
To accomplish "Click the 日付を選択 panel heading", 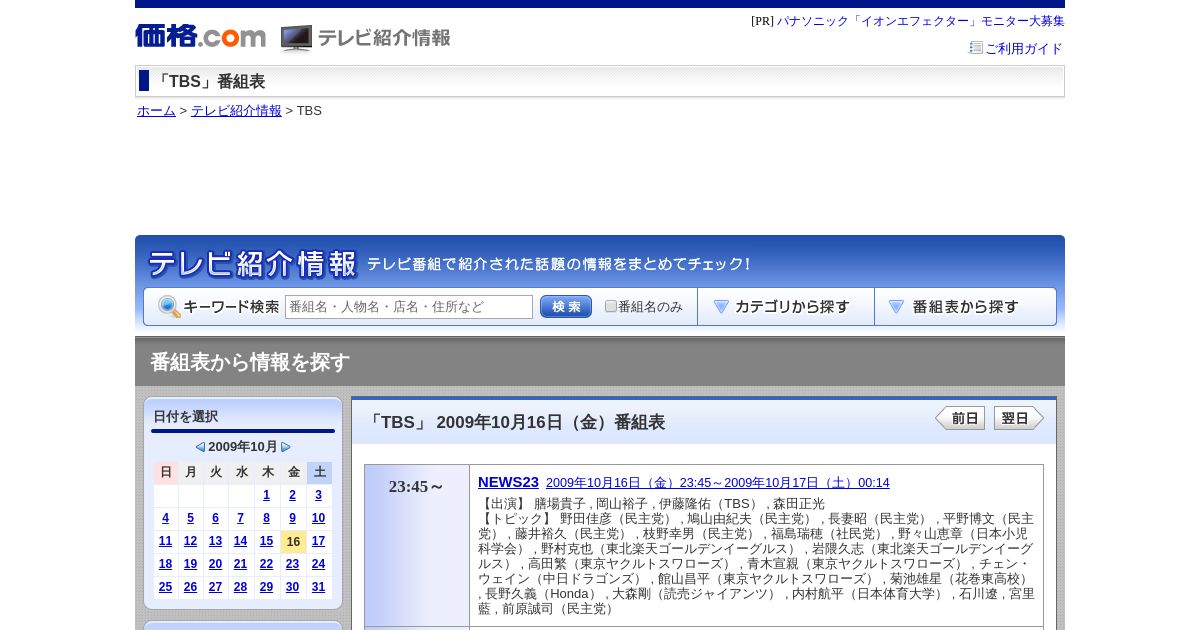I will coord(186,417).
